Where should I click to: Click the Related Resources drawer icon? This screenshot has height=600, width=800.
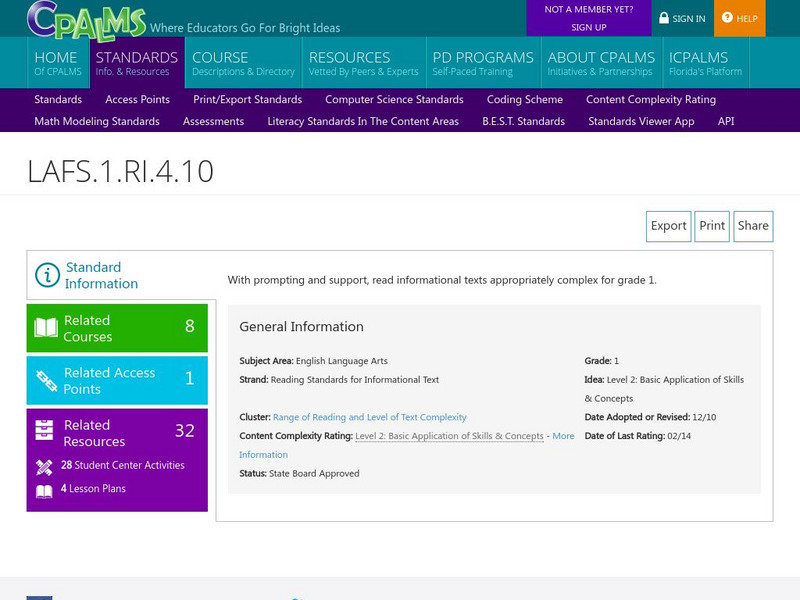tap(45, 431)
